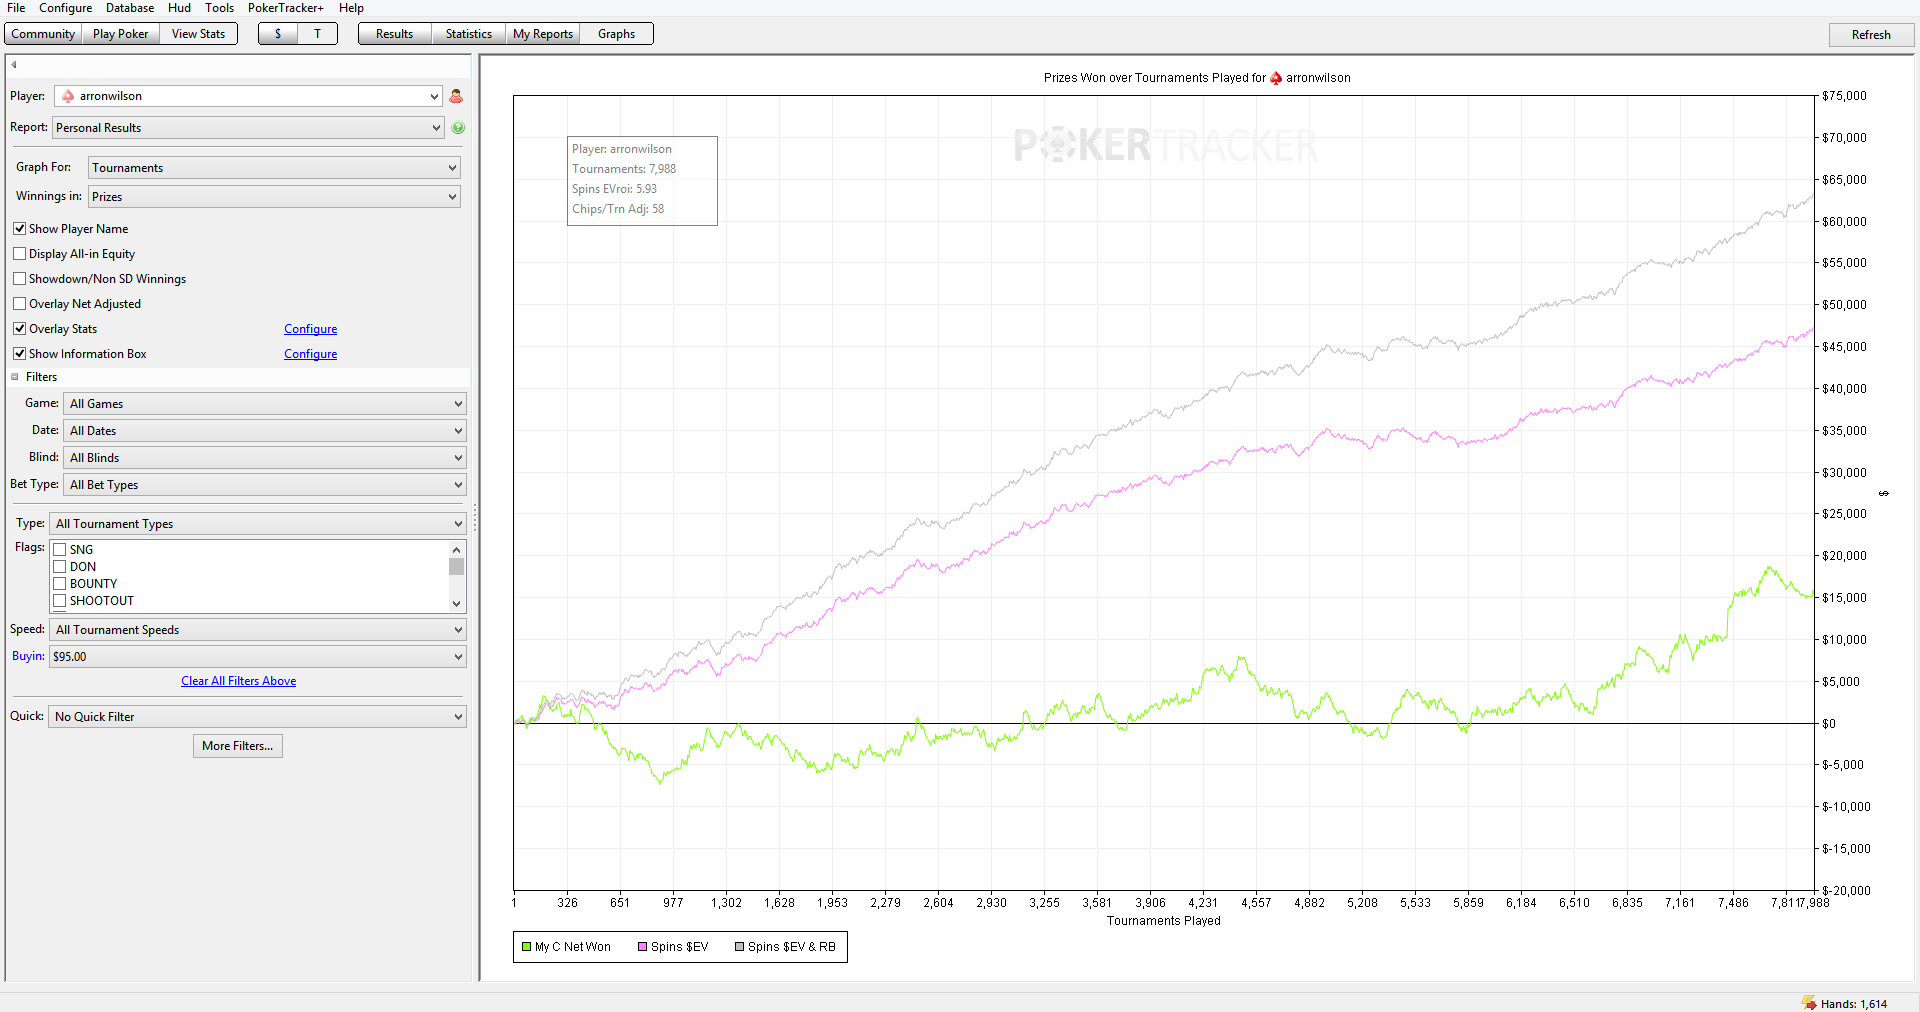Switch to the View Stats tab

pyautogui.click(x=198, y=34)
